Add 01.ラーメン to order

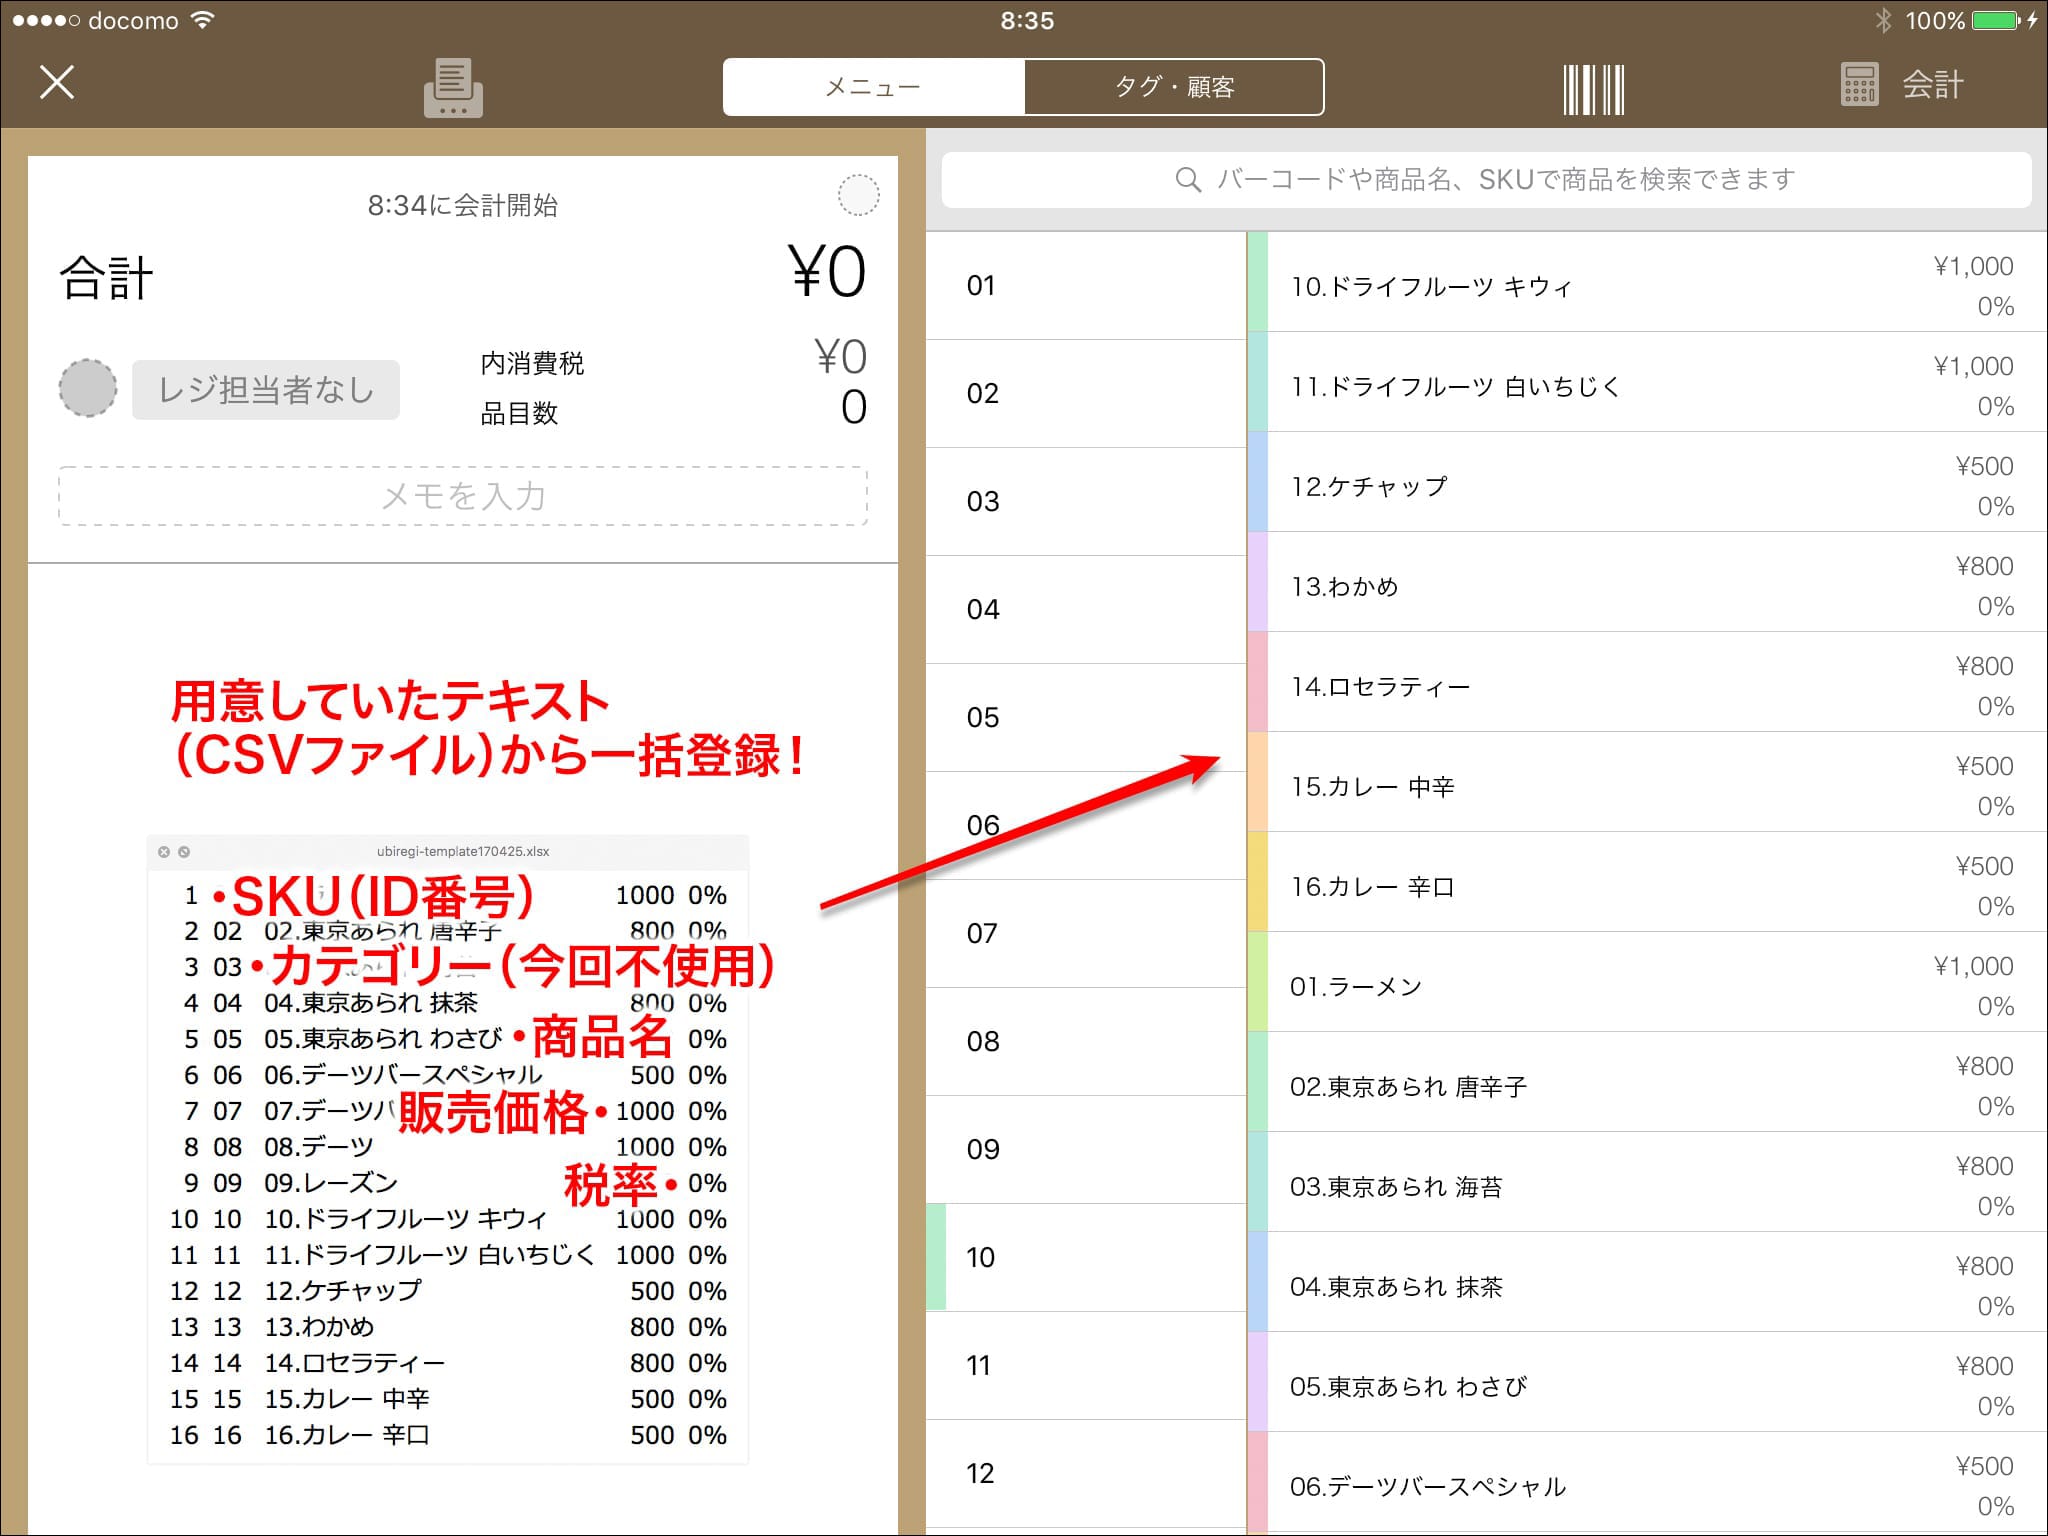pyautogui.click(x=1647, y=982)
